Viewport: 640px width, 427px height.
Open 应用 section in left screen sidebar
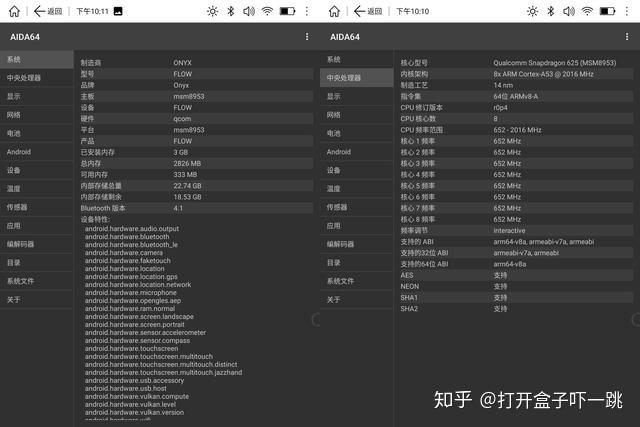[x=37, y=226]
